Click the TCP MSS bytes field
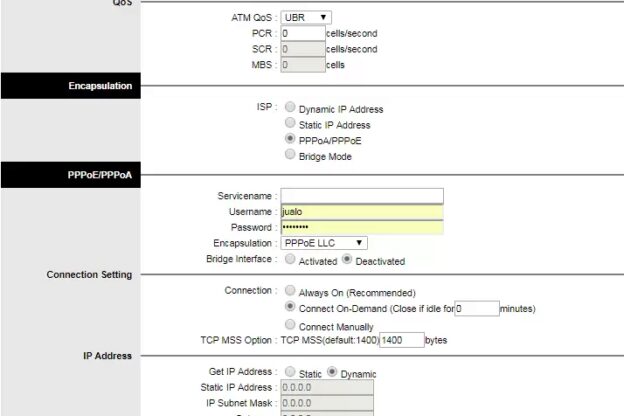The image size is (624, 416). coord(402,340)
